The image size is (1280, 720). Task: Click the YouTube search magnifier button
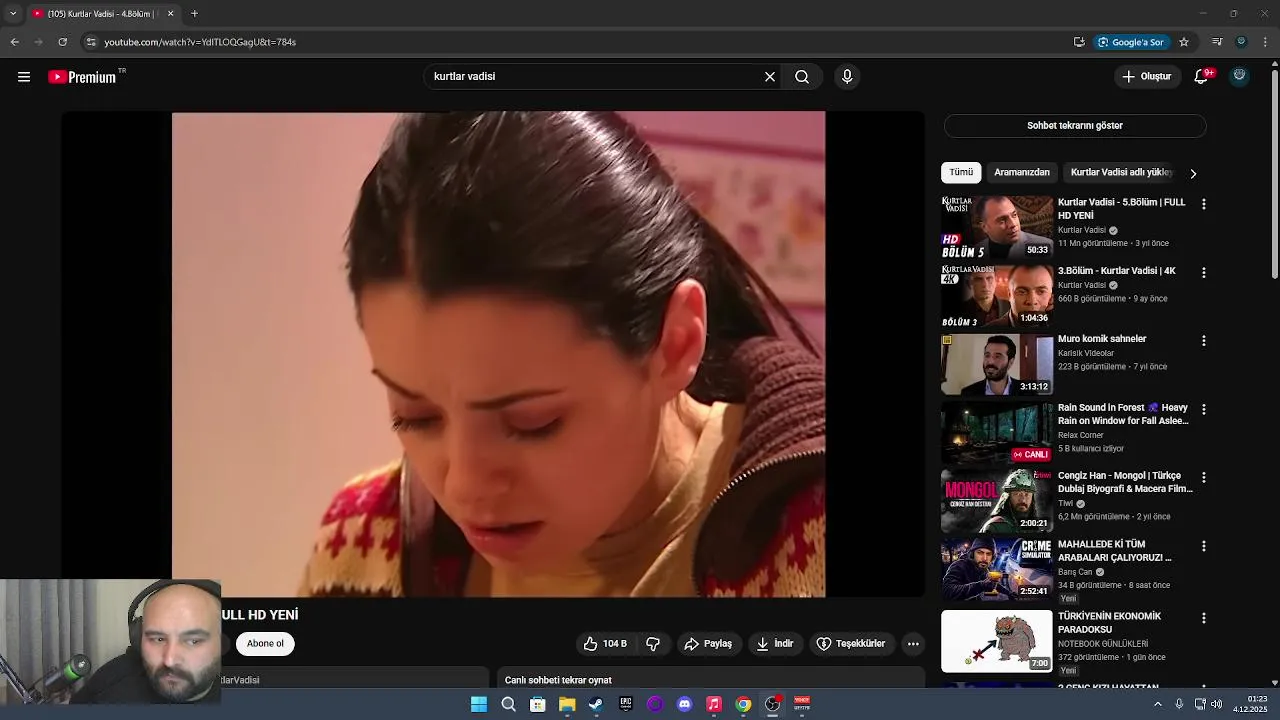[802, 77]
